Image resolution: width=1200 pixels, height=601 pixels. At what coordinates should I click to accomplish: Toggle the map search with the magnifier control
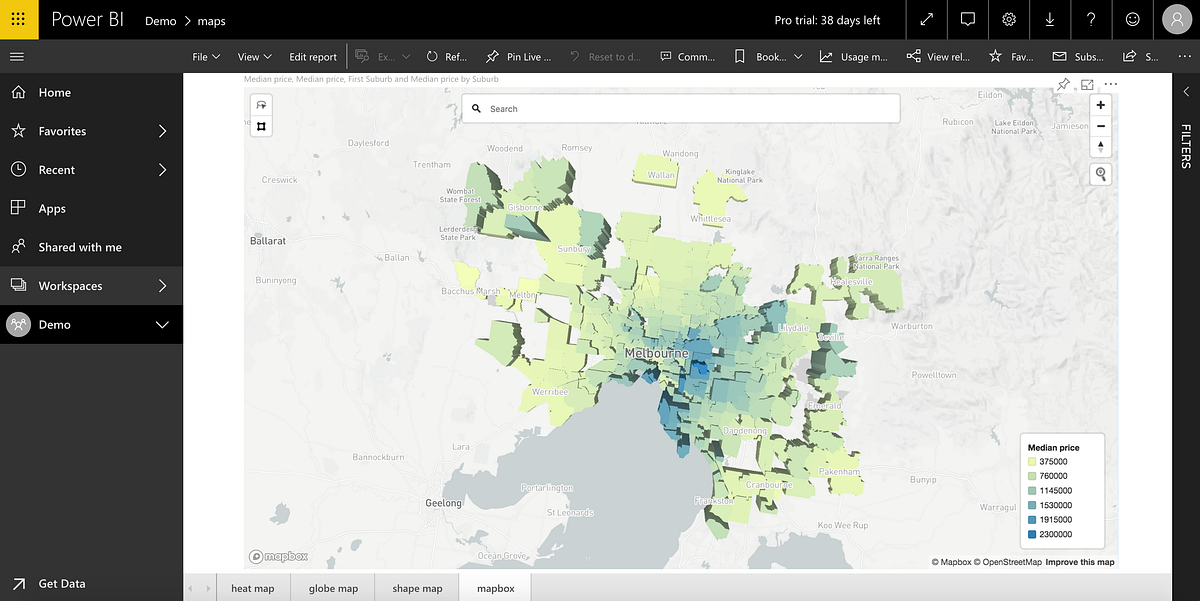1100,173
